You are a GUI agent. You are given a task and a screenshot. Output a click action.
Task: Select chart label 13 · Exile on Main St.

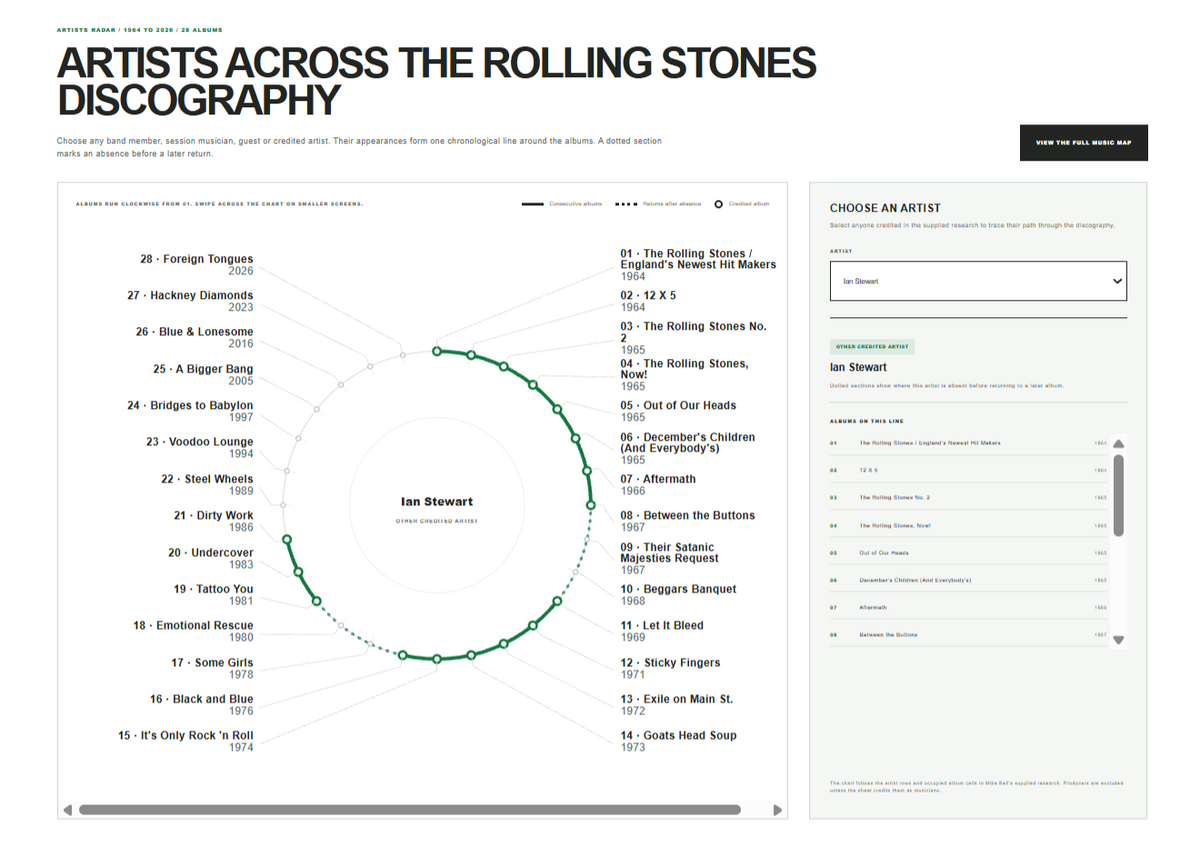(x=676, y=705)
